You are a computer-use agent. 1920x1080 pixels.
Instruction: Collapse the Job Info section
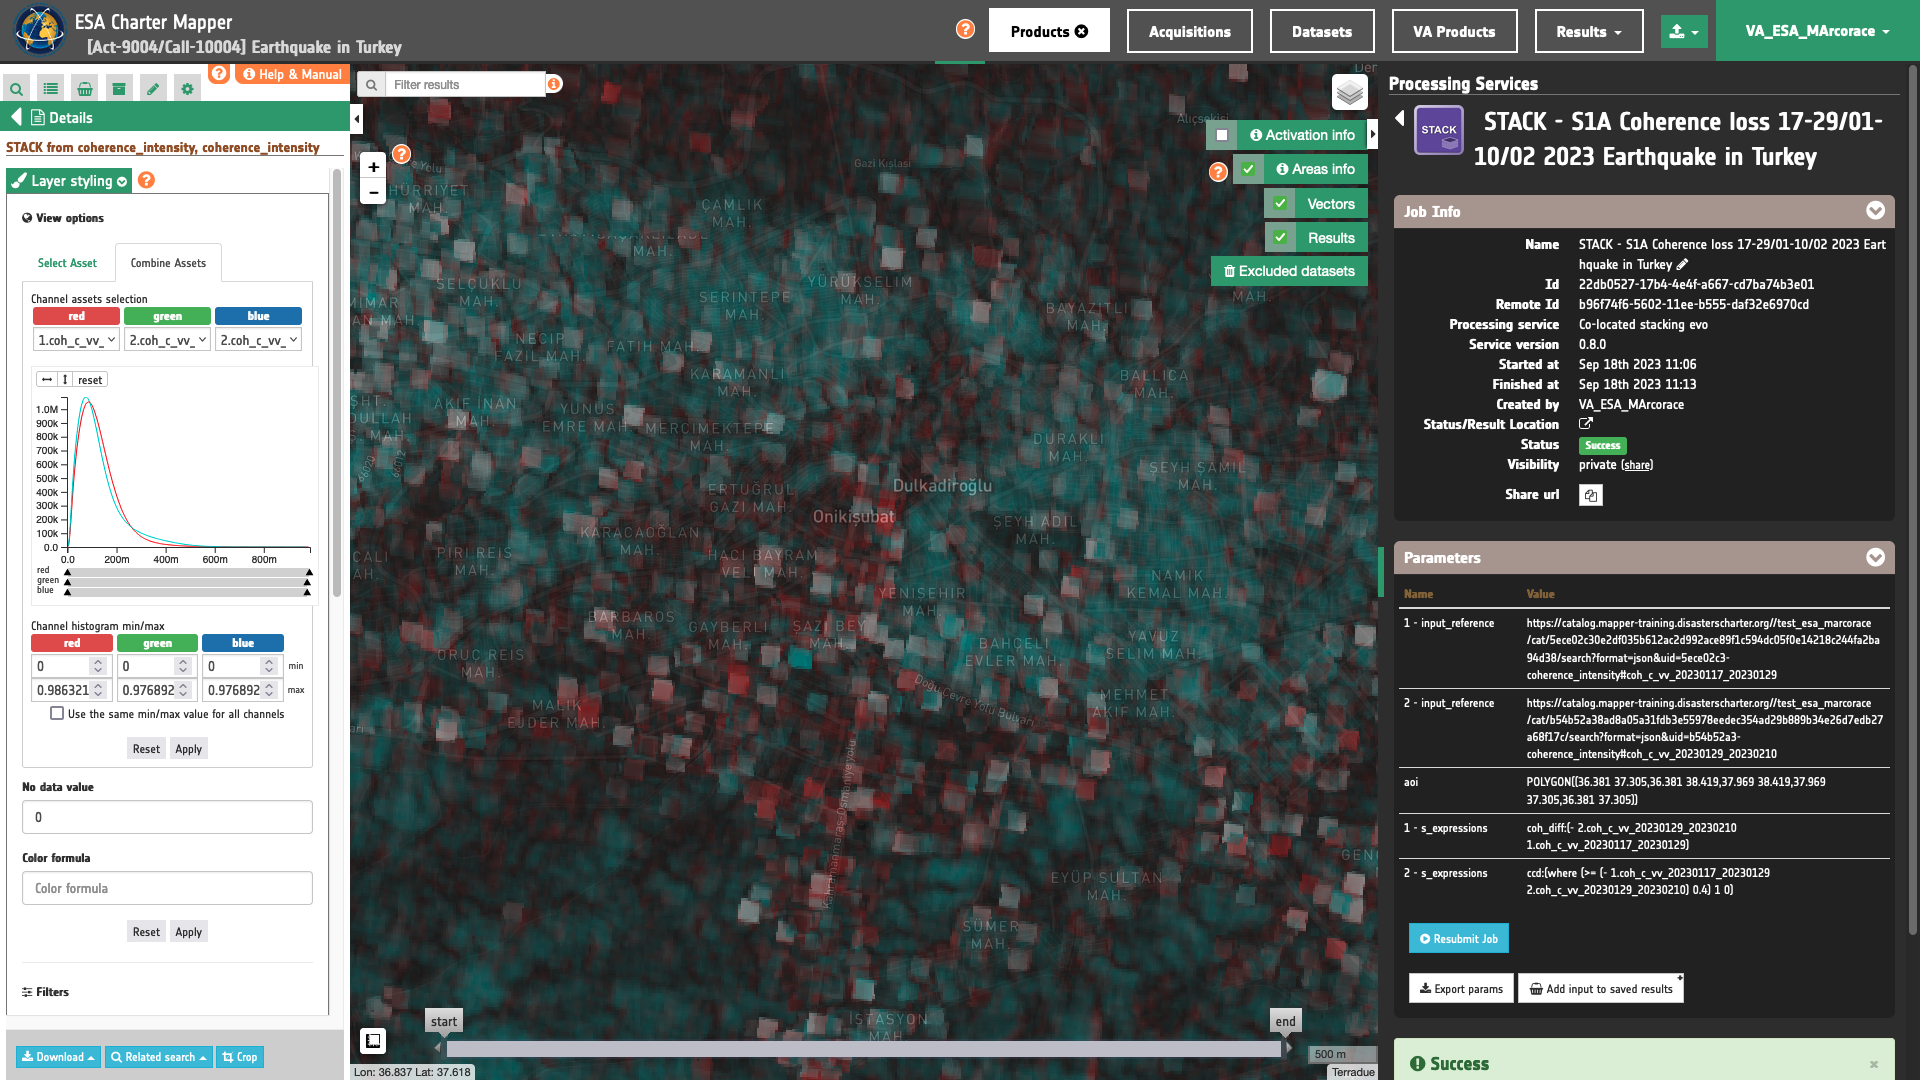1875,211
